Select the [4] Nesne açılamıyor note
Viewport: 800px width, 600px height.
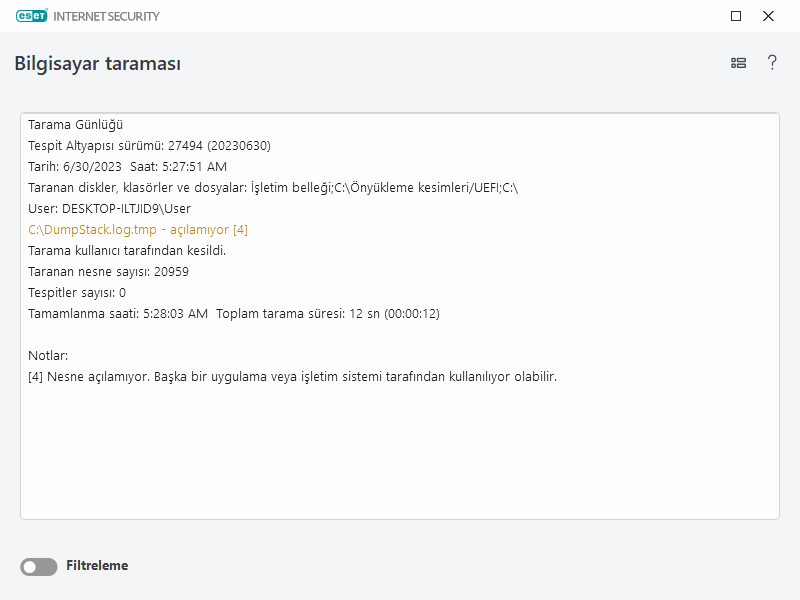point(292,376)
